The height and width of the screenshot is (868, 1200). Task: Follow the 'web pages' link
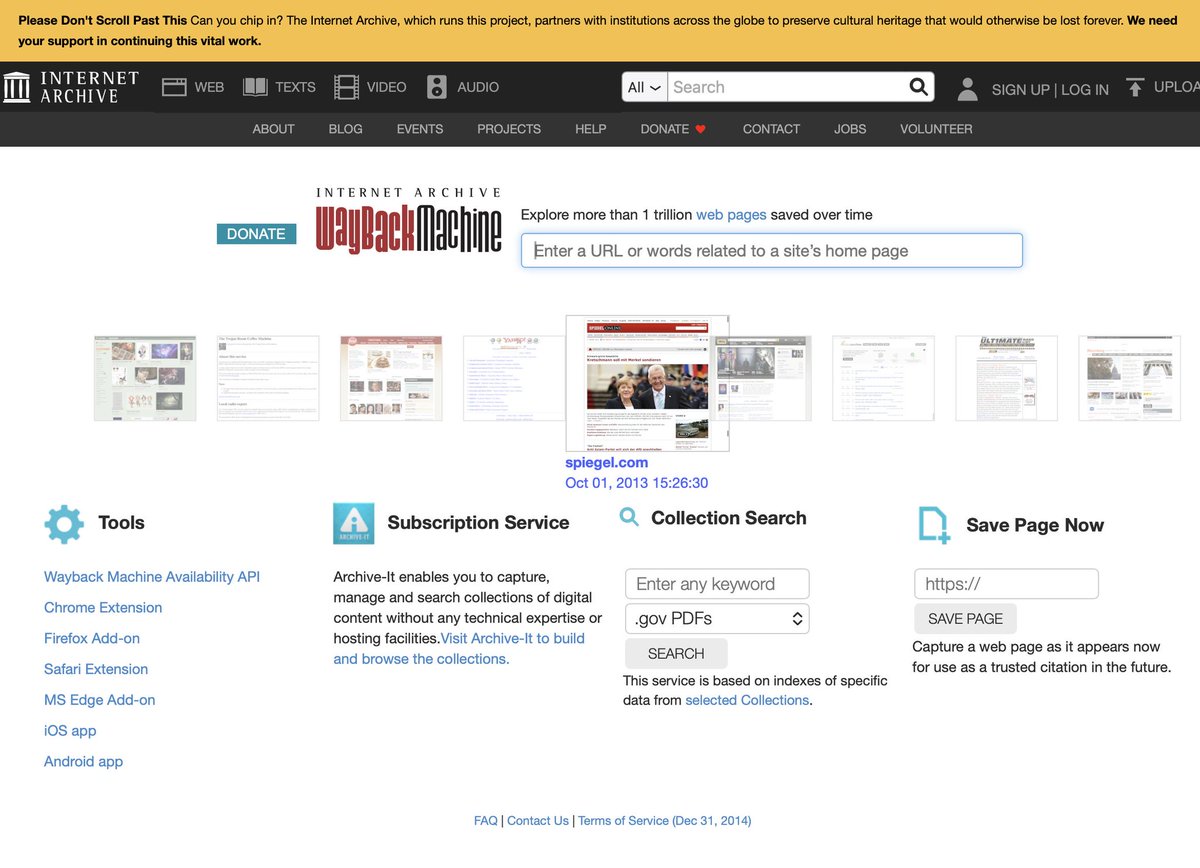pos(731,215)
